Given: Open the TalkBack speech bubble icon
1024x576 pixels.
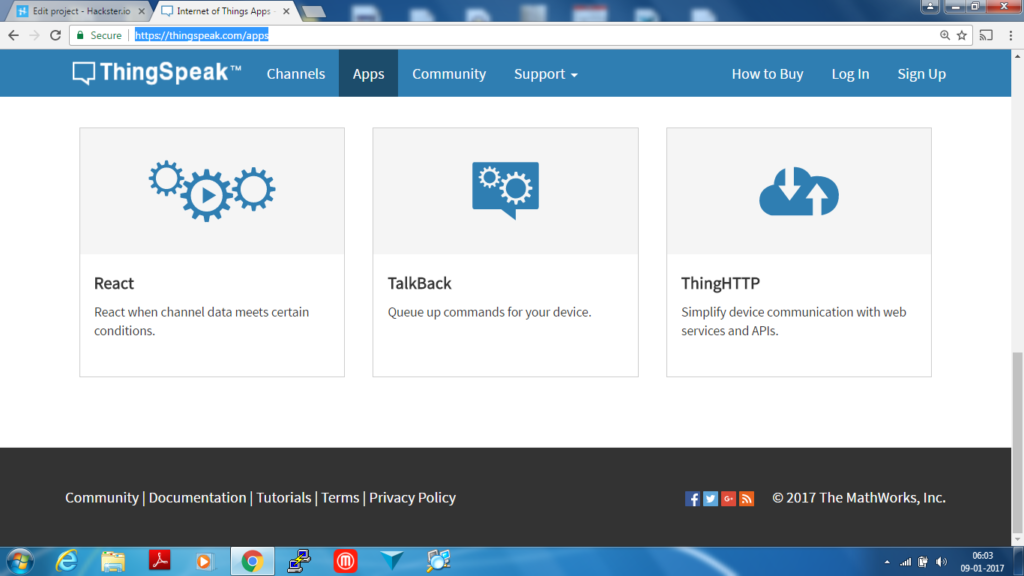Looking at the screenshot, I should click(x=505, y=190).
